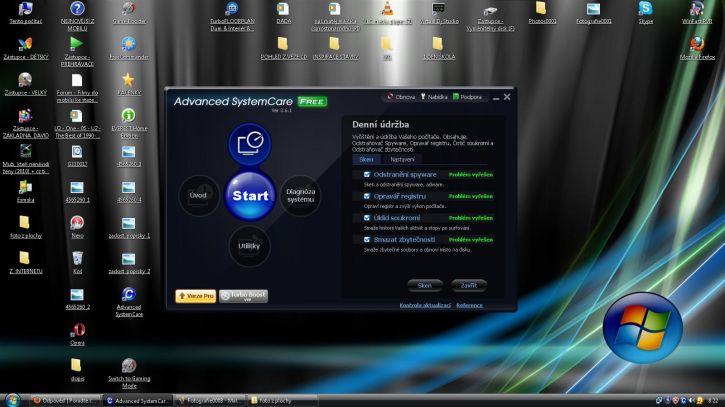Open the Z_INTERNETU folder

(25, 263)
